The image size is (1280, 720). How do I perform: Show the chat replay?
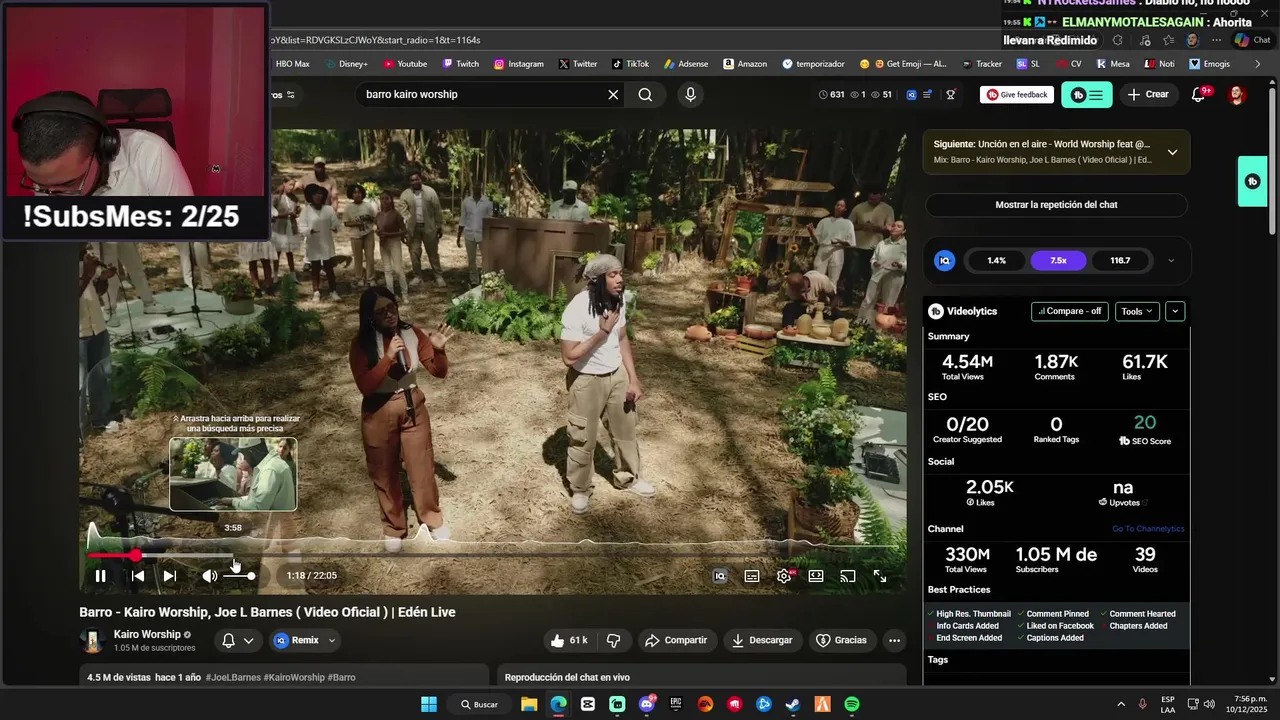click(x=1056, y=205)
